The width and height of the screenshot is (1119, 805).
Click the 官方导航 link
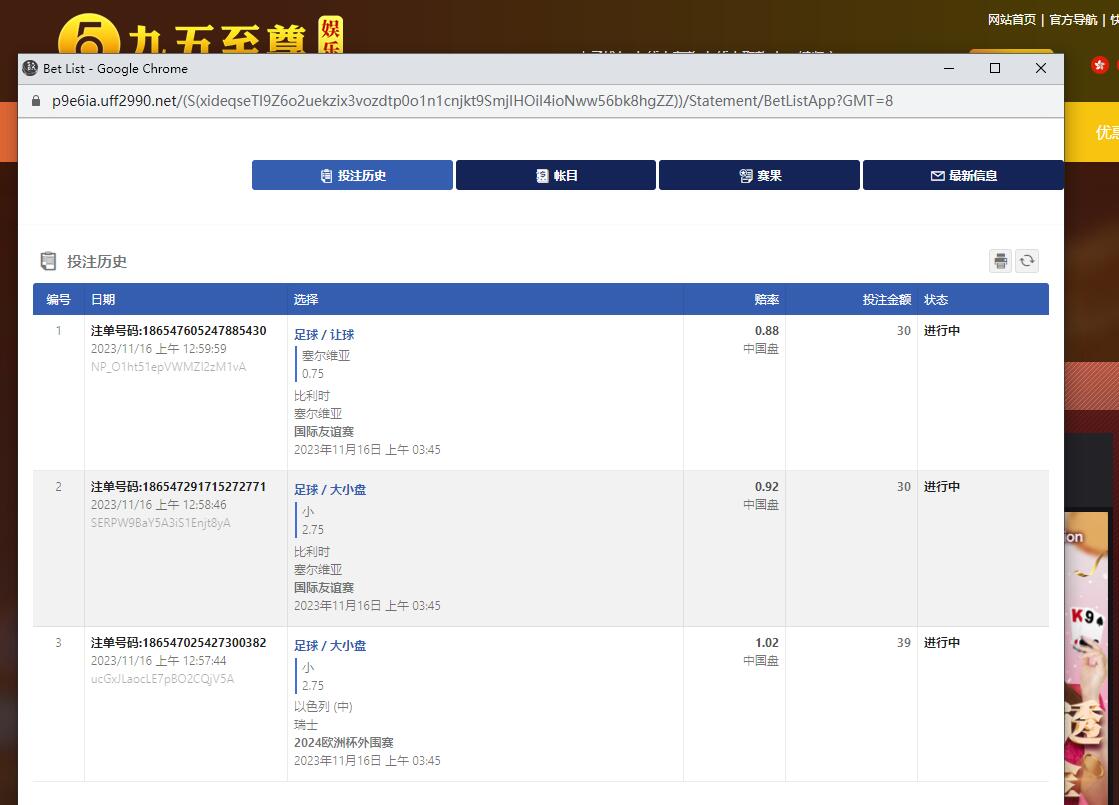coord(1073,20)
